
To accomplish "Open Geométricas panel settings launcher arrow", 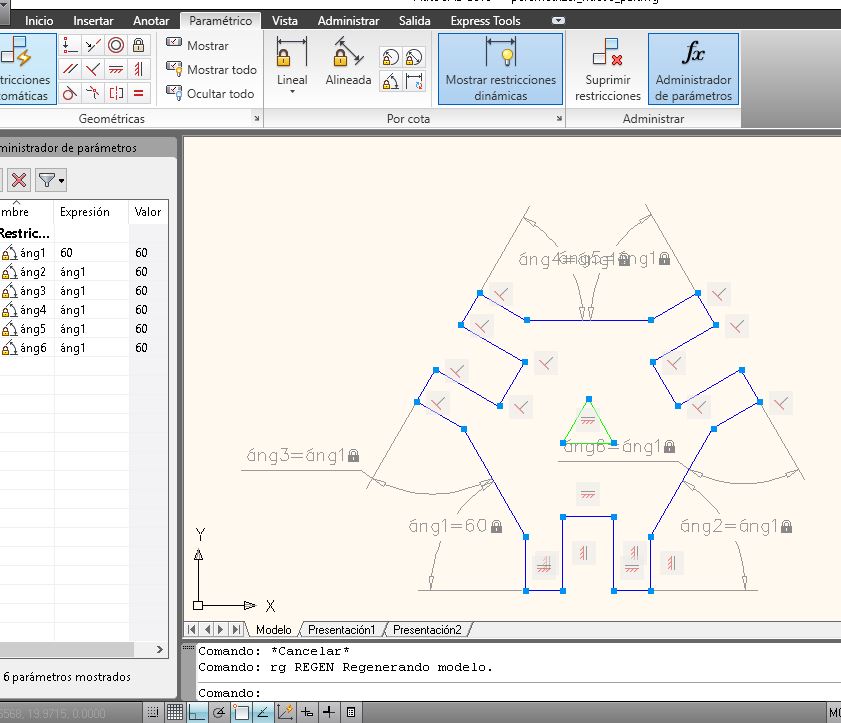I will pyautogui.click(x=256, y=119).
